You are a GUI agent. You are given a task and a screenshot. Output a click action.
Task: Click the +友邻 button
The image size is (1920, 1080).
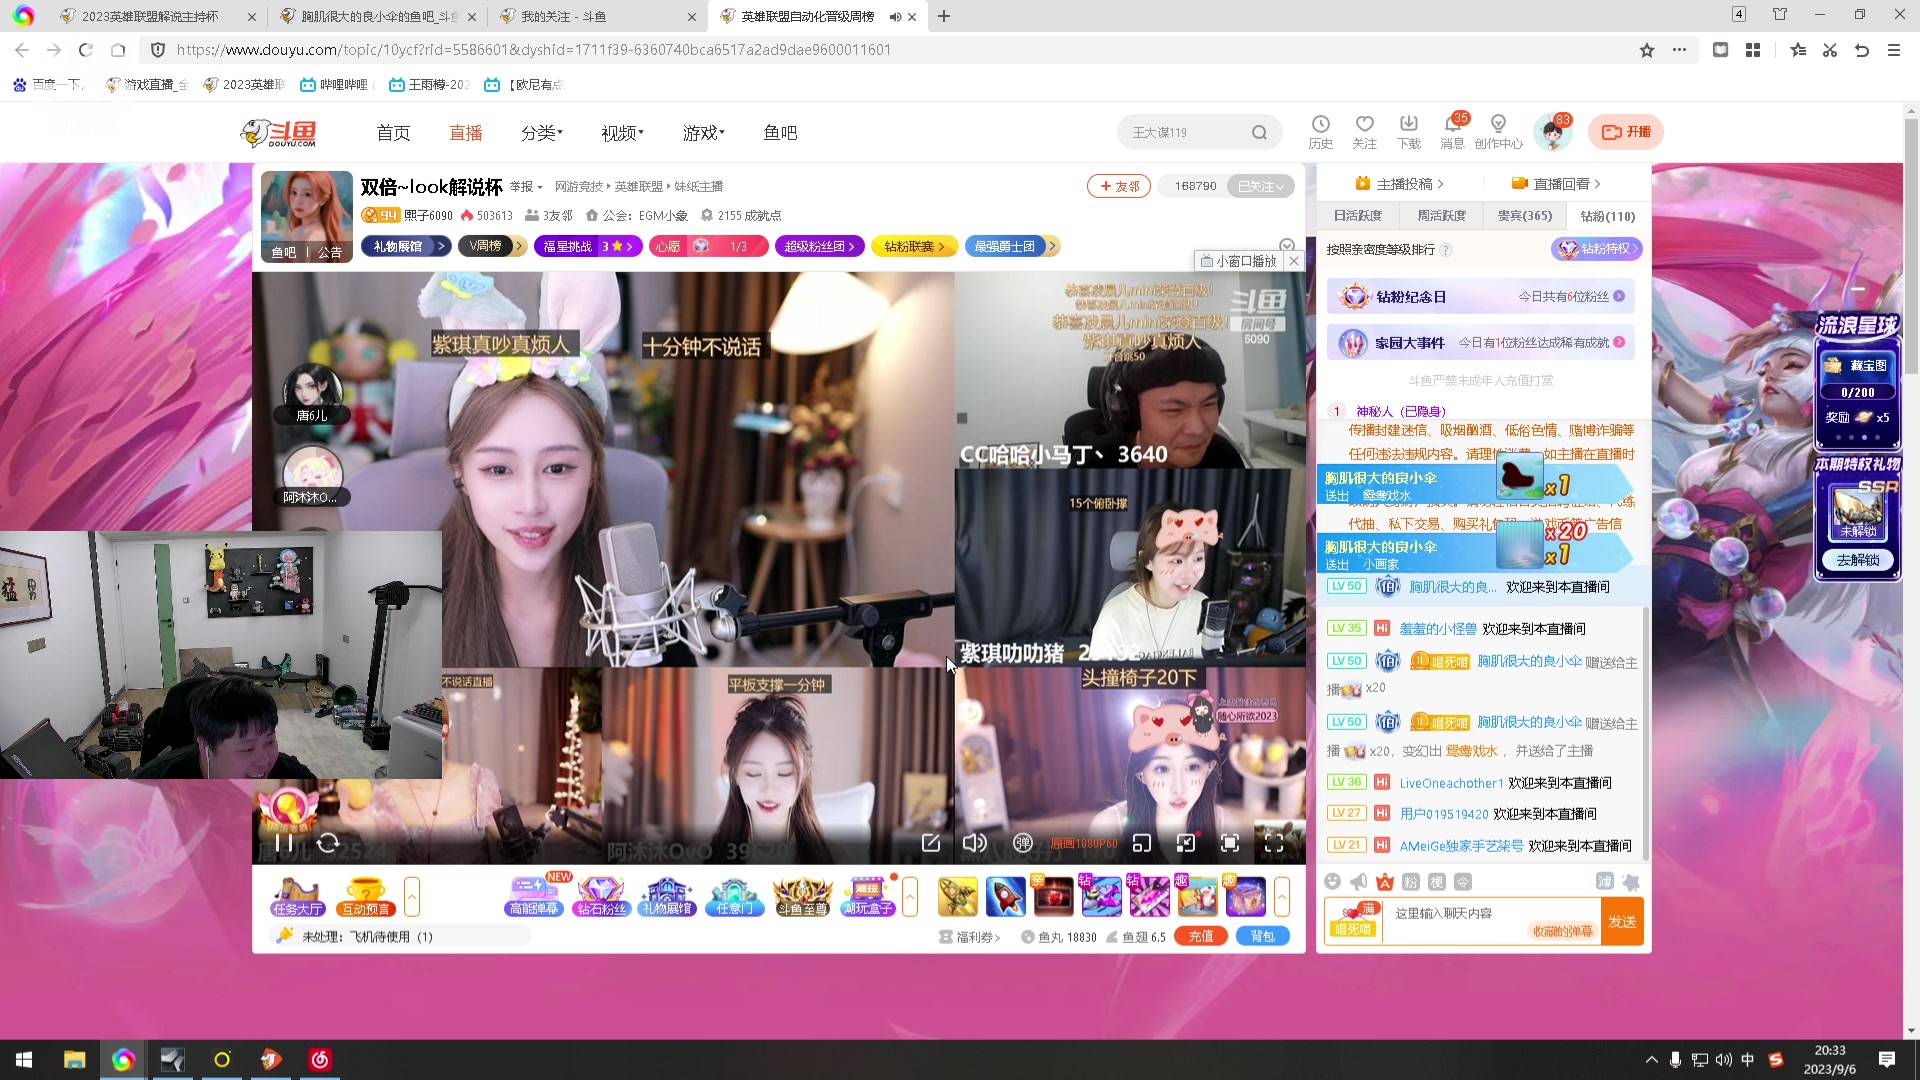[1119, 186]
